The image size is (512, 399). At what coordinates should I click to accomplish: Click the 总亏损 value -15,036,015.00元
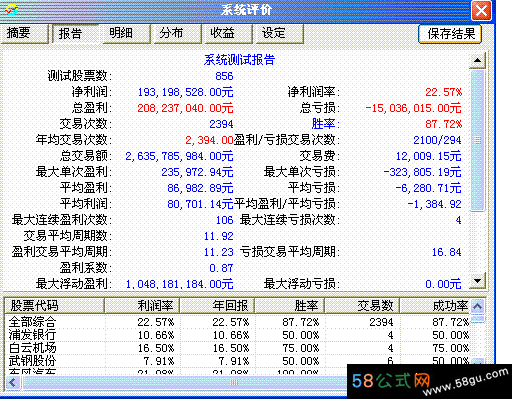[x=413, y=108]
